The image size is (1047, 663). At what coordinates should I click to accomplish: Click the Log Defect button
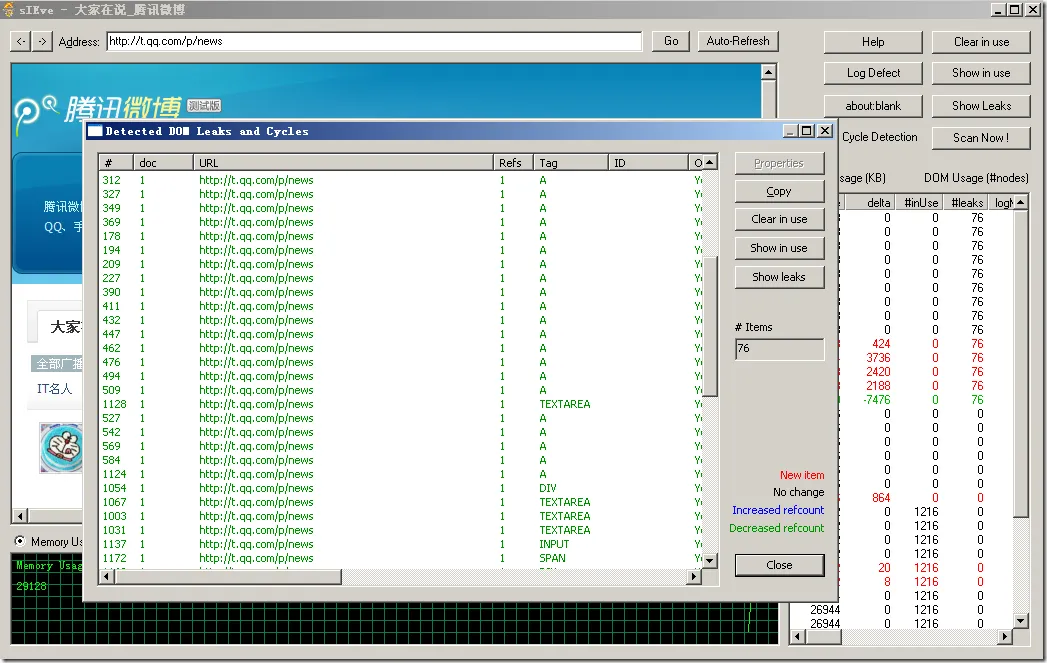pos(873,73)
